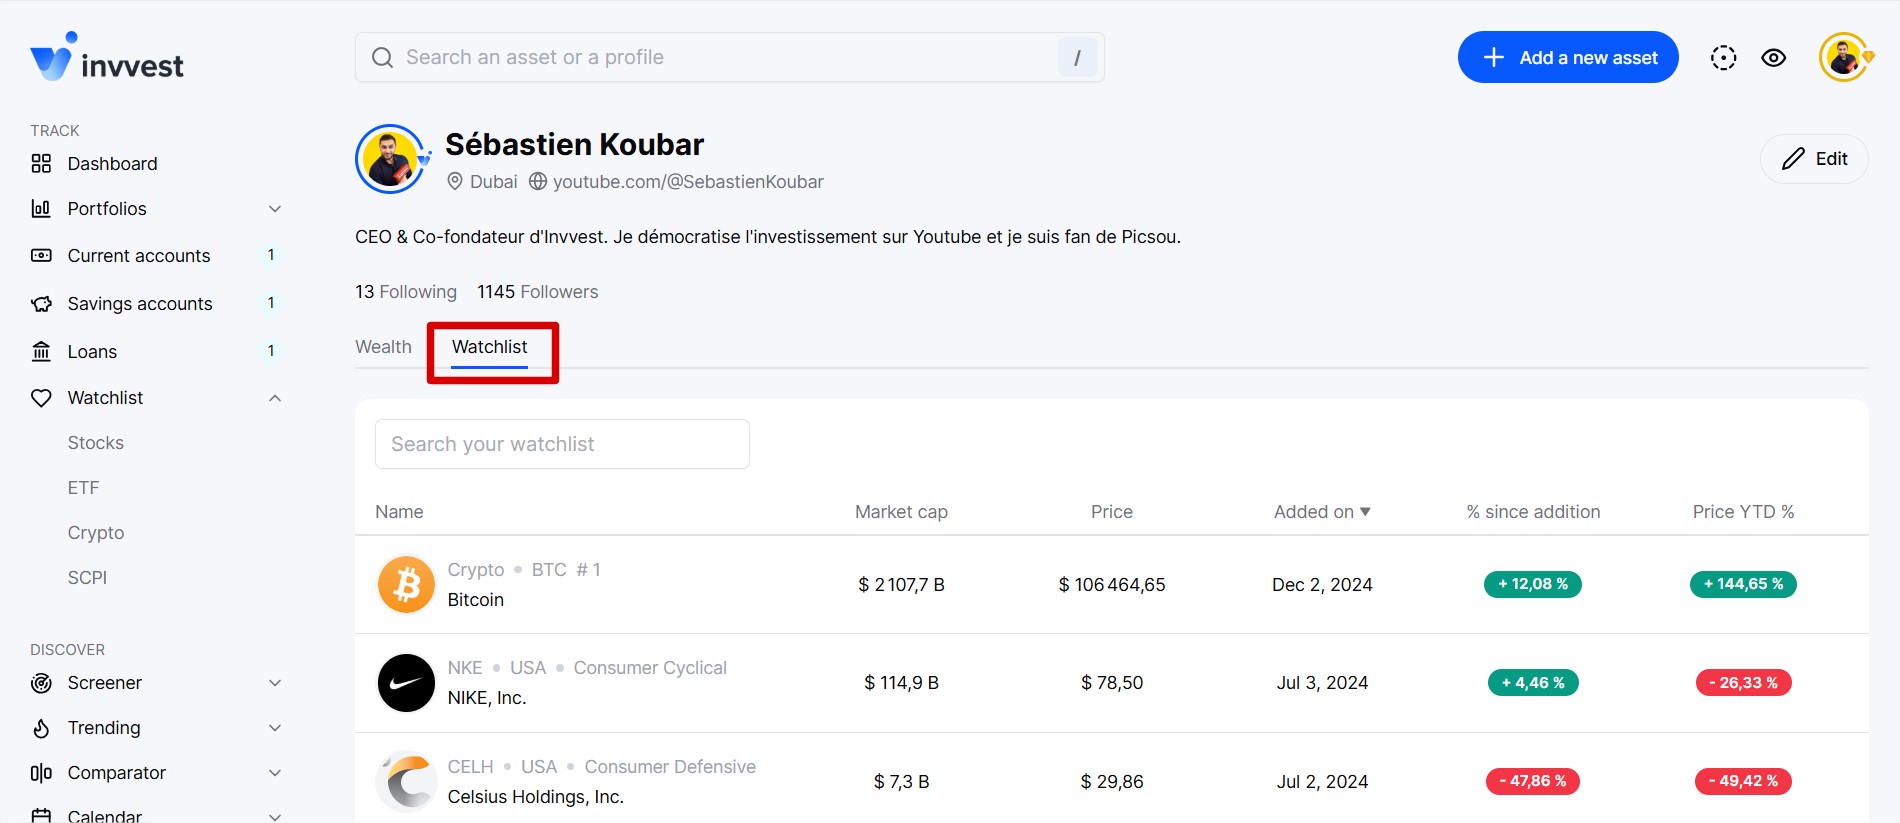Expand the Comparator menu
Image resolution: width=1900 pixels, height=823 pixels.
pyautogui.click(x=275, y=773)
